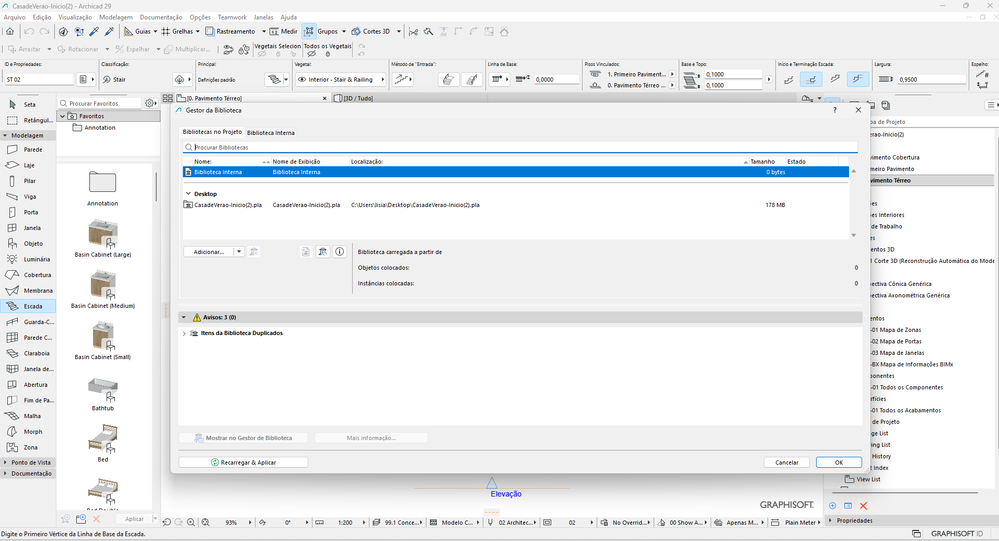Toggle second stair start-end option (highlighted)
Image resolution: width=999 pixels, height=541 pixels.
[x=811, y=80]
